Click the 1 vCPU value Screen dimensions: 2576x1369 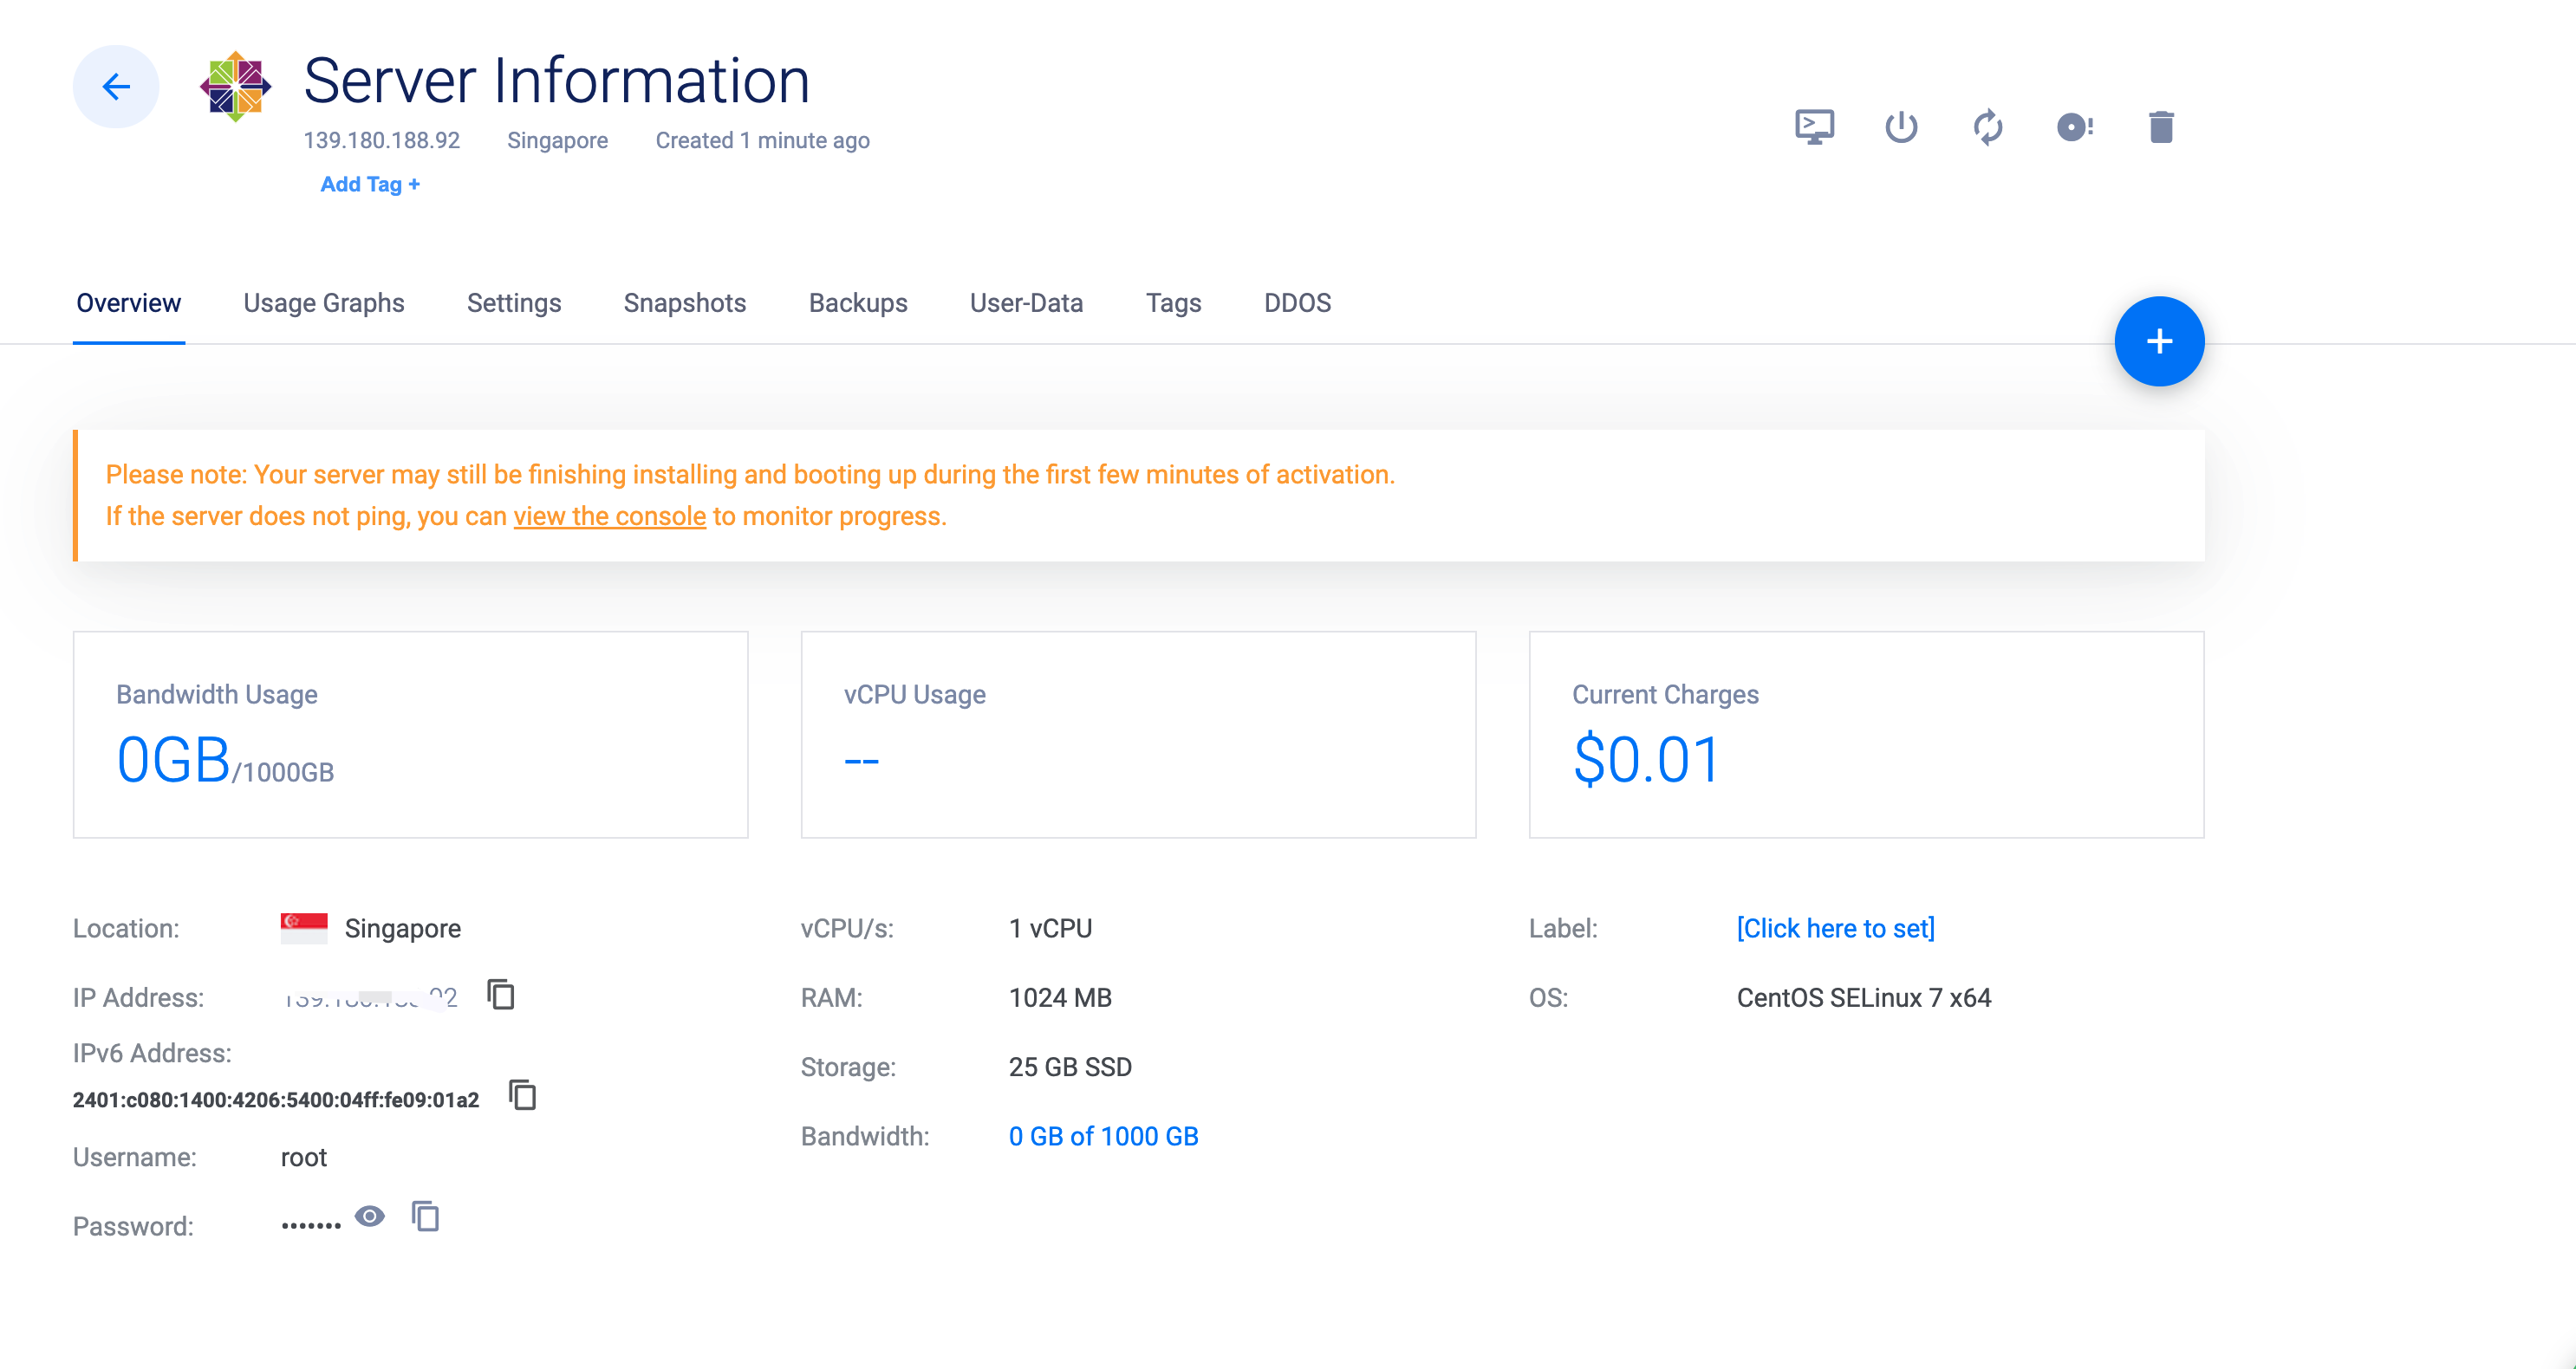1050,929
